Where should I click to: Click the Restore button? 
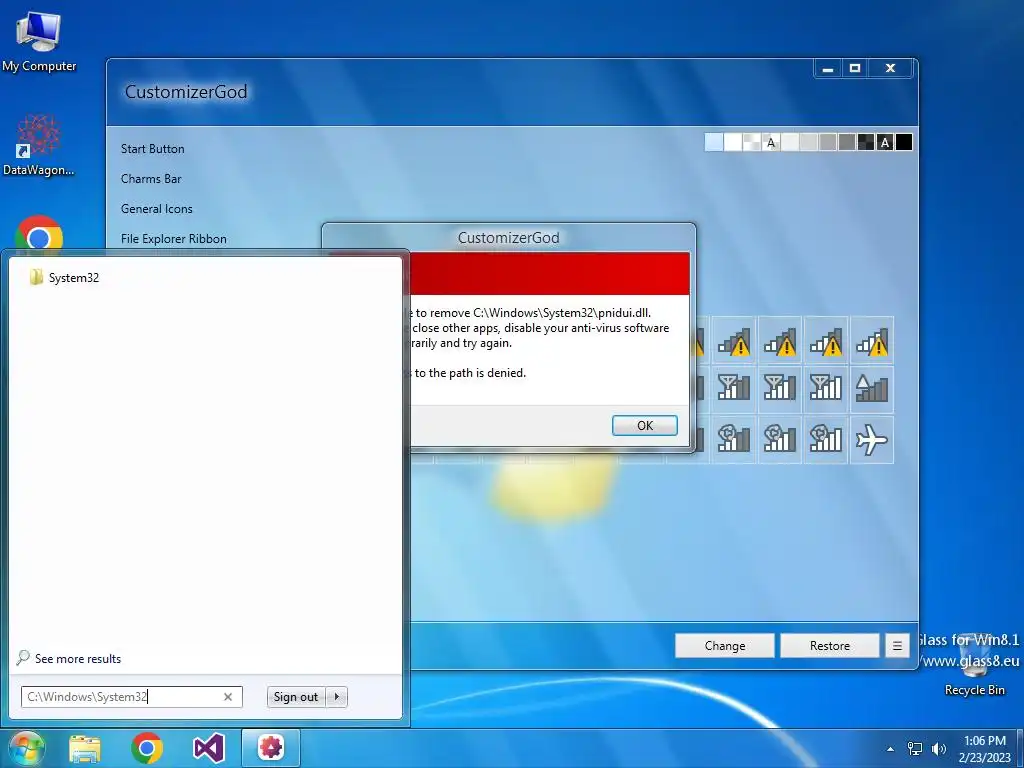[x=830, y=646]
